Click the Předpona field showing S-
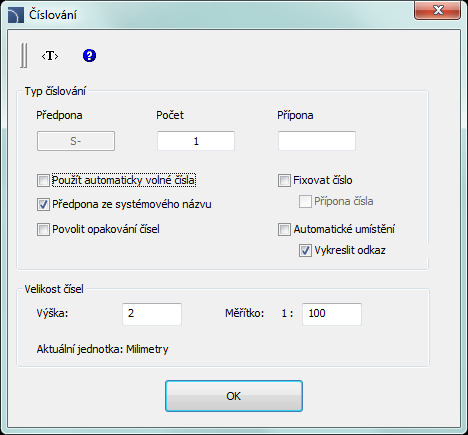This screenshot has height=435, width=468. pyautogui.click(x=76, y=141)
